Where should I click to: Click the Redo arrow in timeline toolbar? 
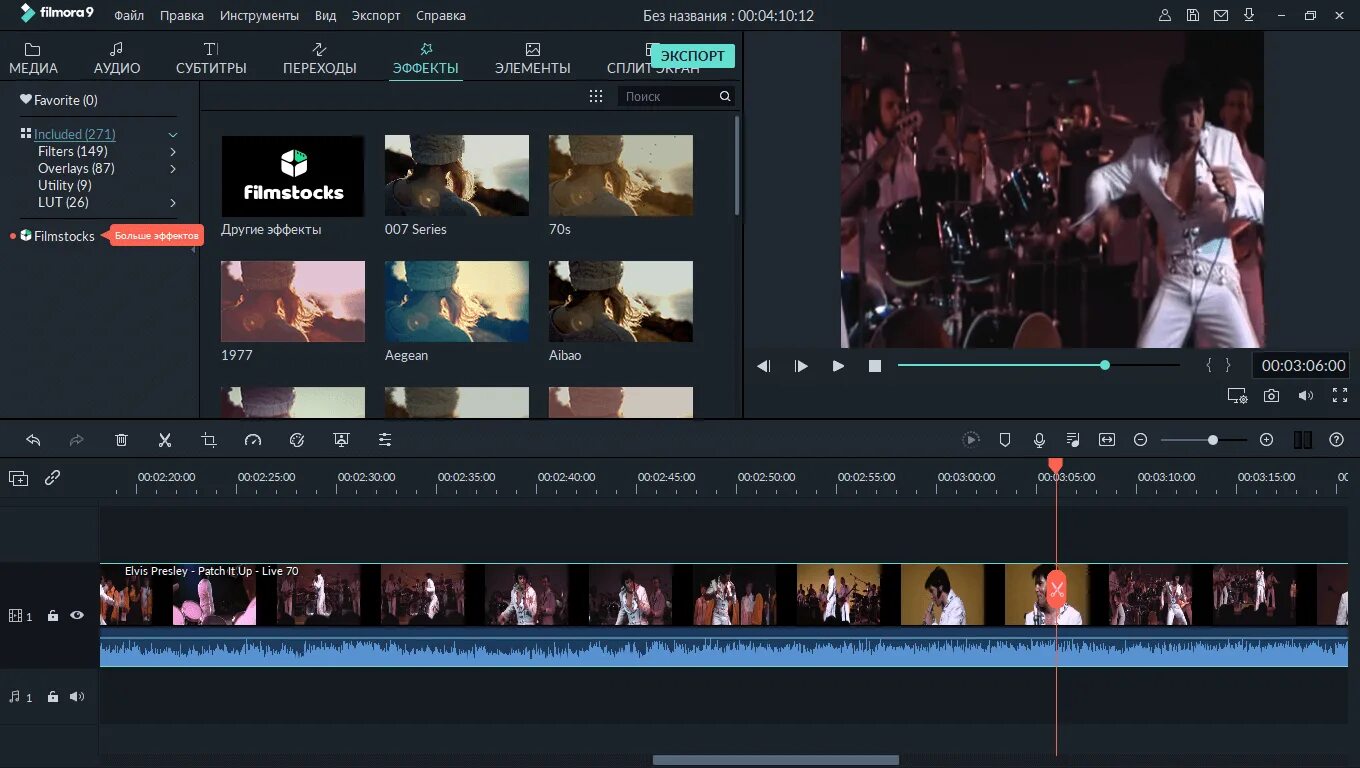tap(77, 440)
